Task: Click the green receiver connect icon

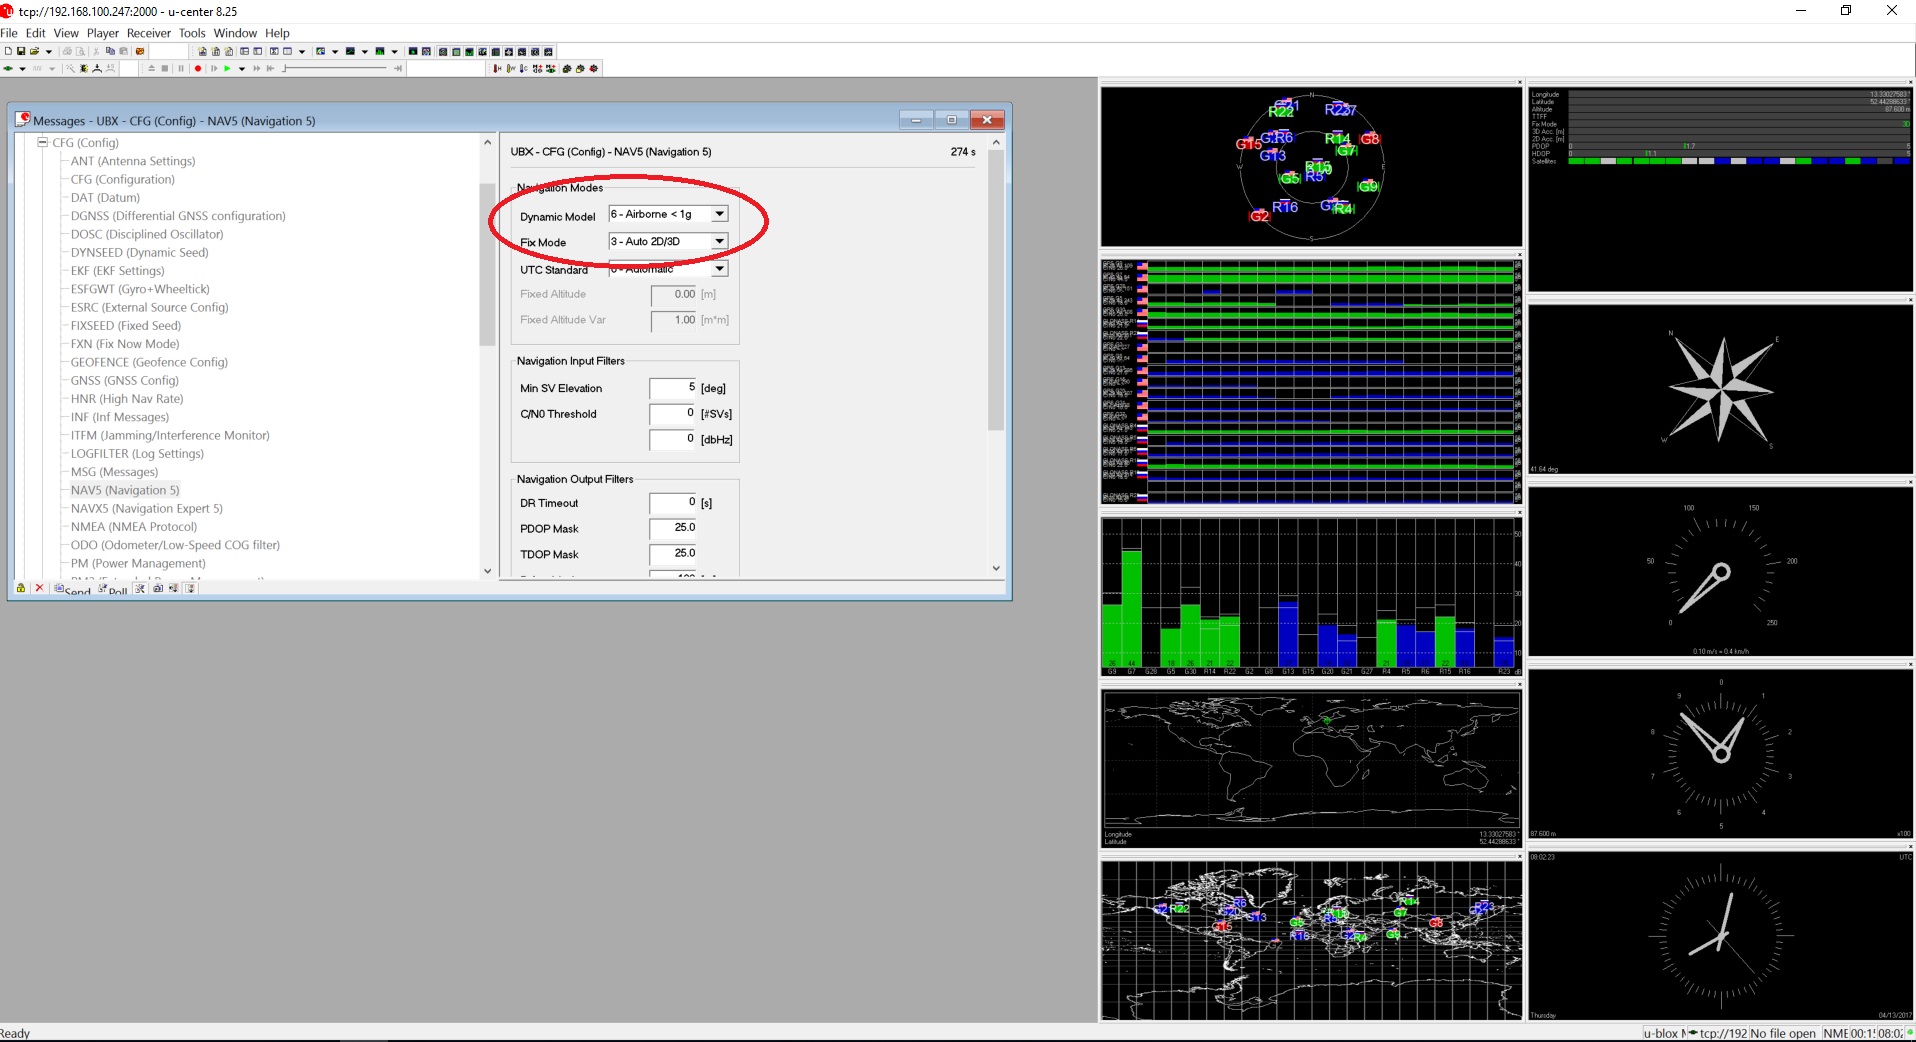Action: (x=8, y=68)
